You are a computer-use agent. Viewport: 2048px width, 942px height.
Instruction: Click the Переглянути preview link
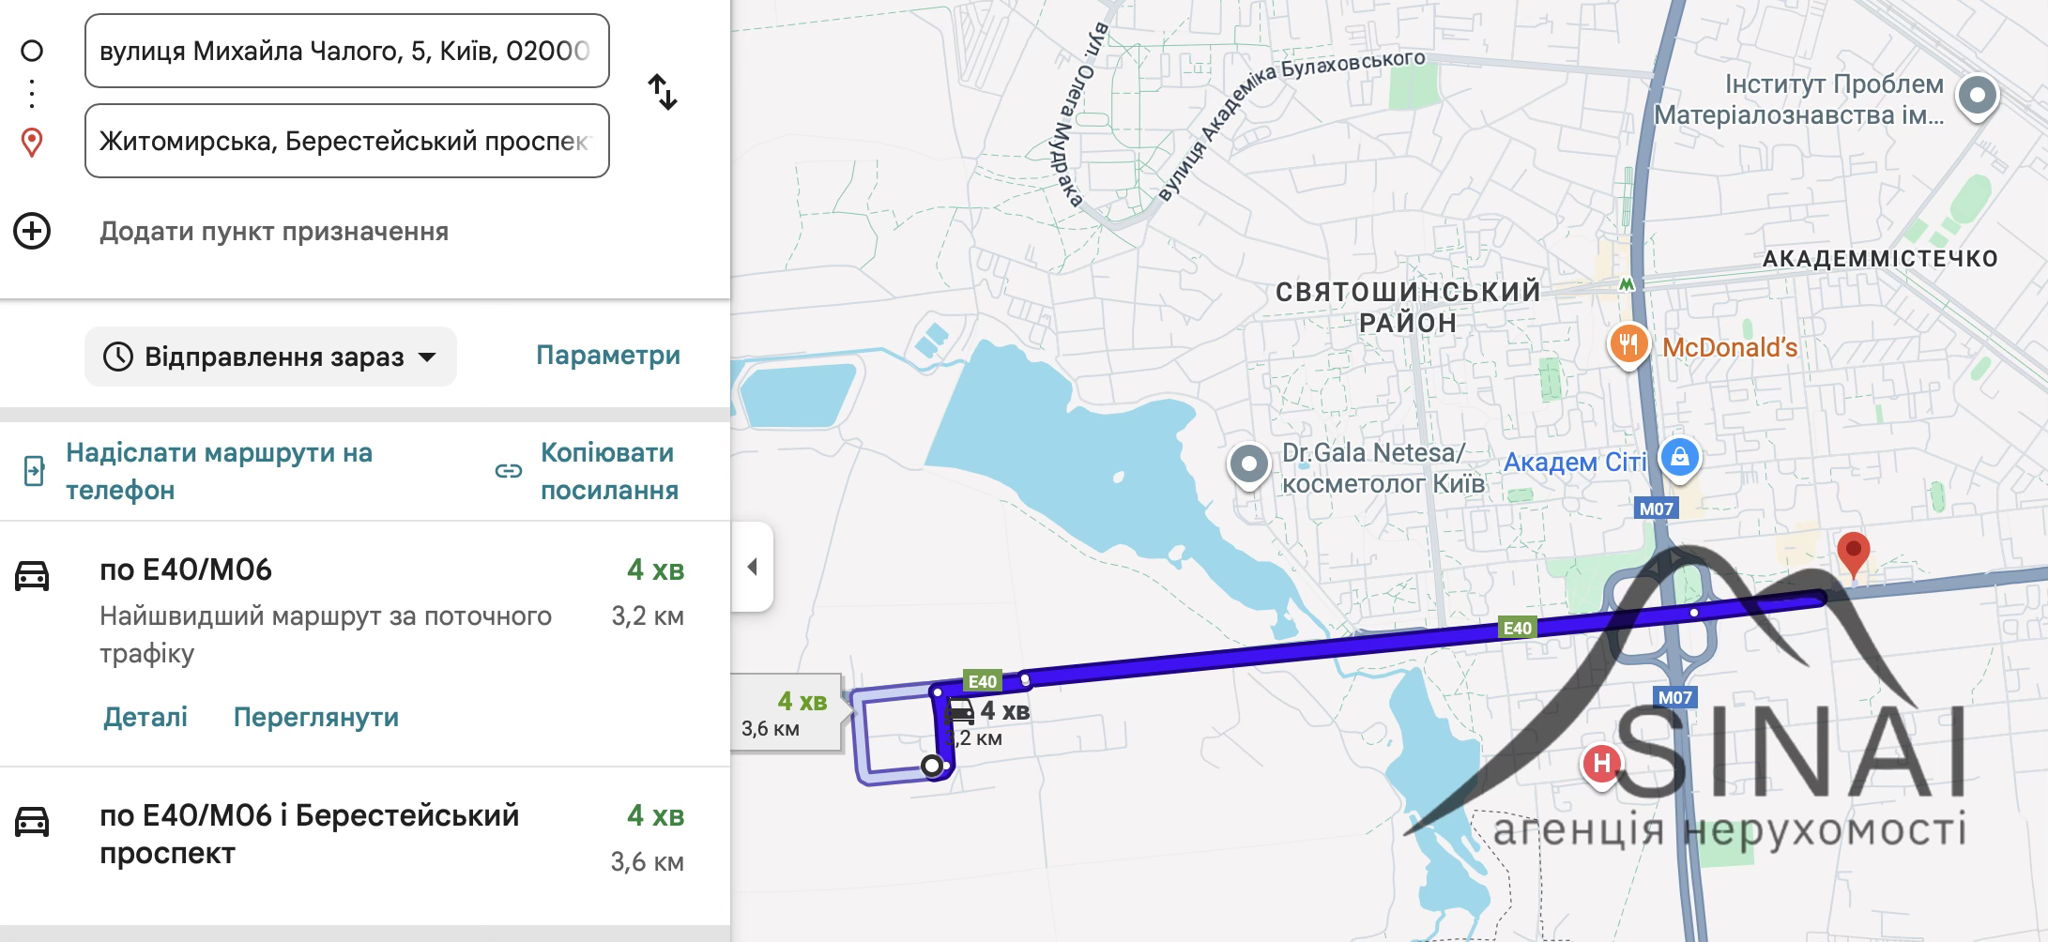tap(316, 717)
